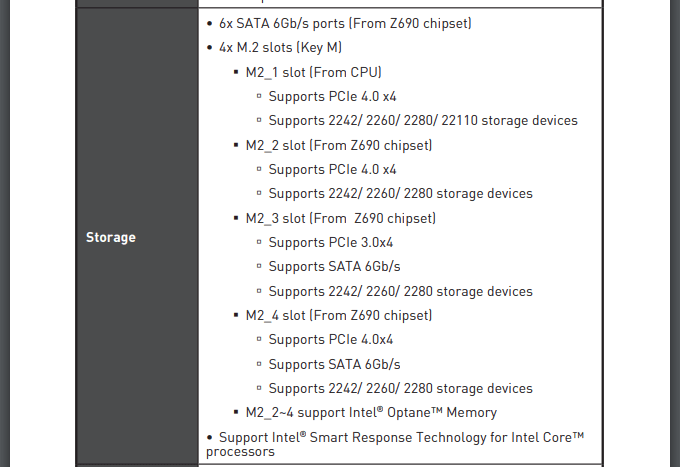Viewport: 680px width, 467px height.
Task: Select the 4x M.2 slots (Key M) text
Action: pos(281,47)
